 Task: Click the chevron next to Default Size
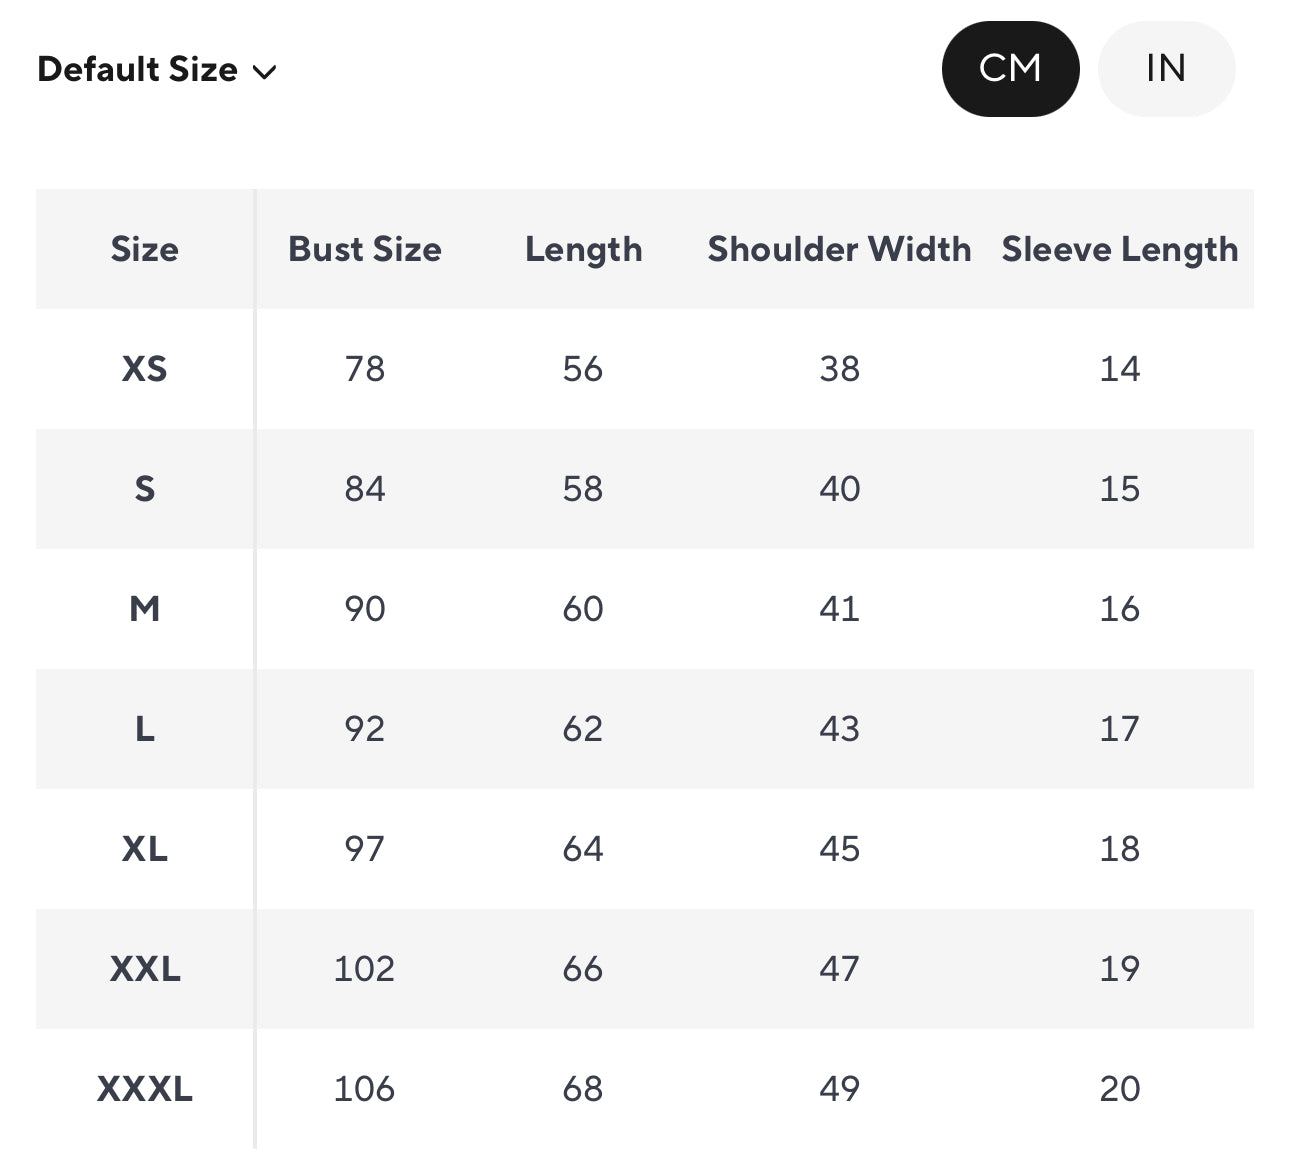pyautogui.click(x=264, y=72)
